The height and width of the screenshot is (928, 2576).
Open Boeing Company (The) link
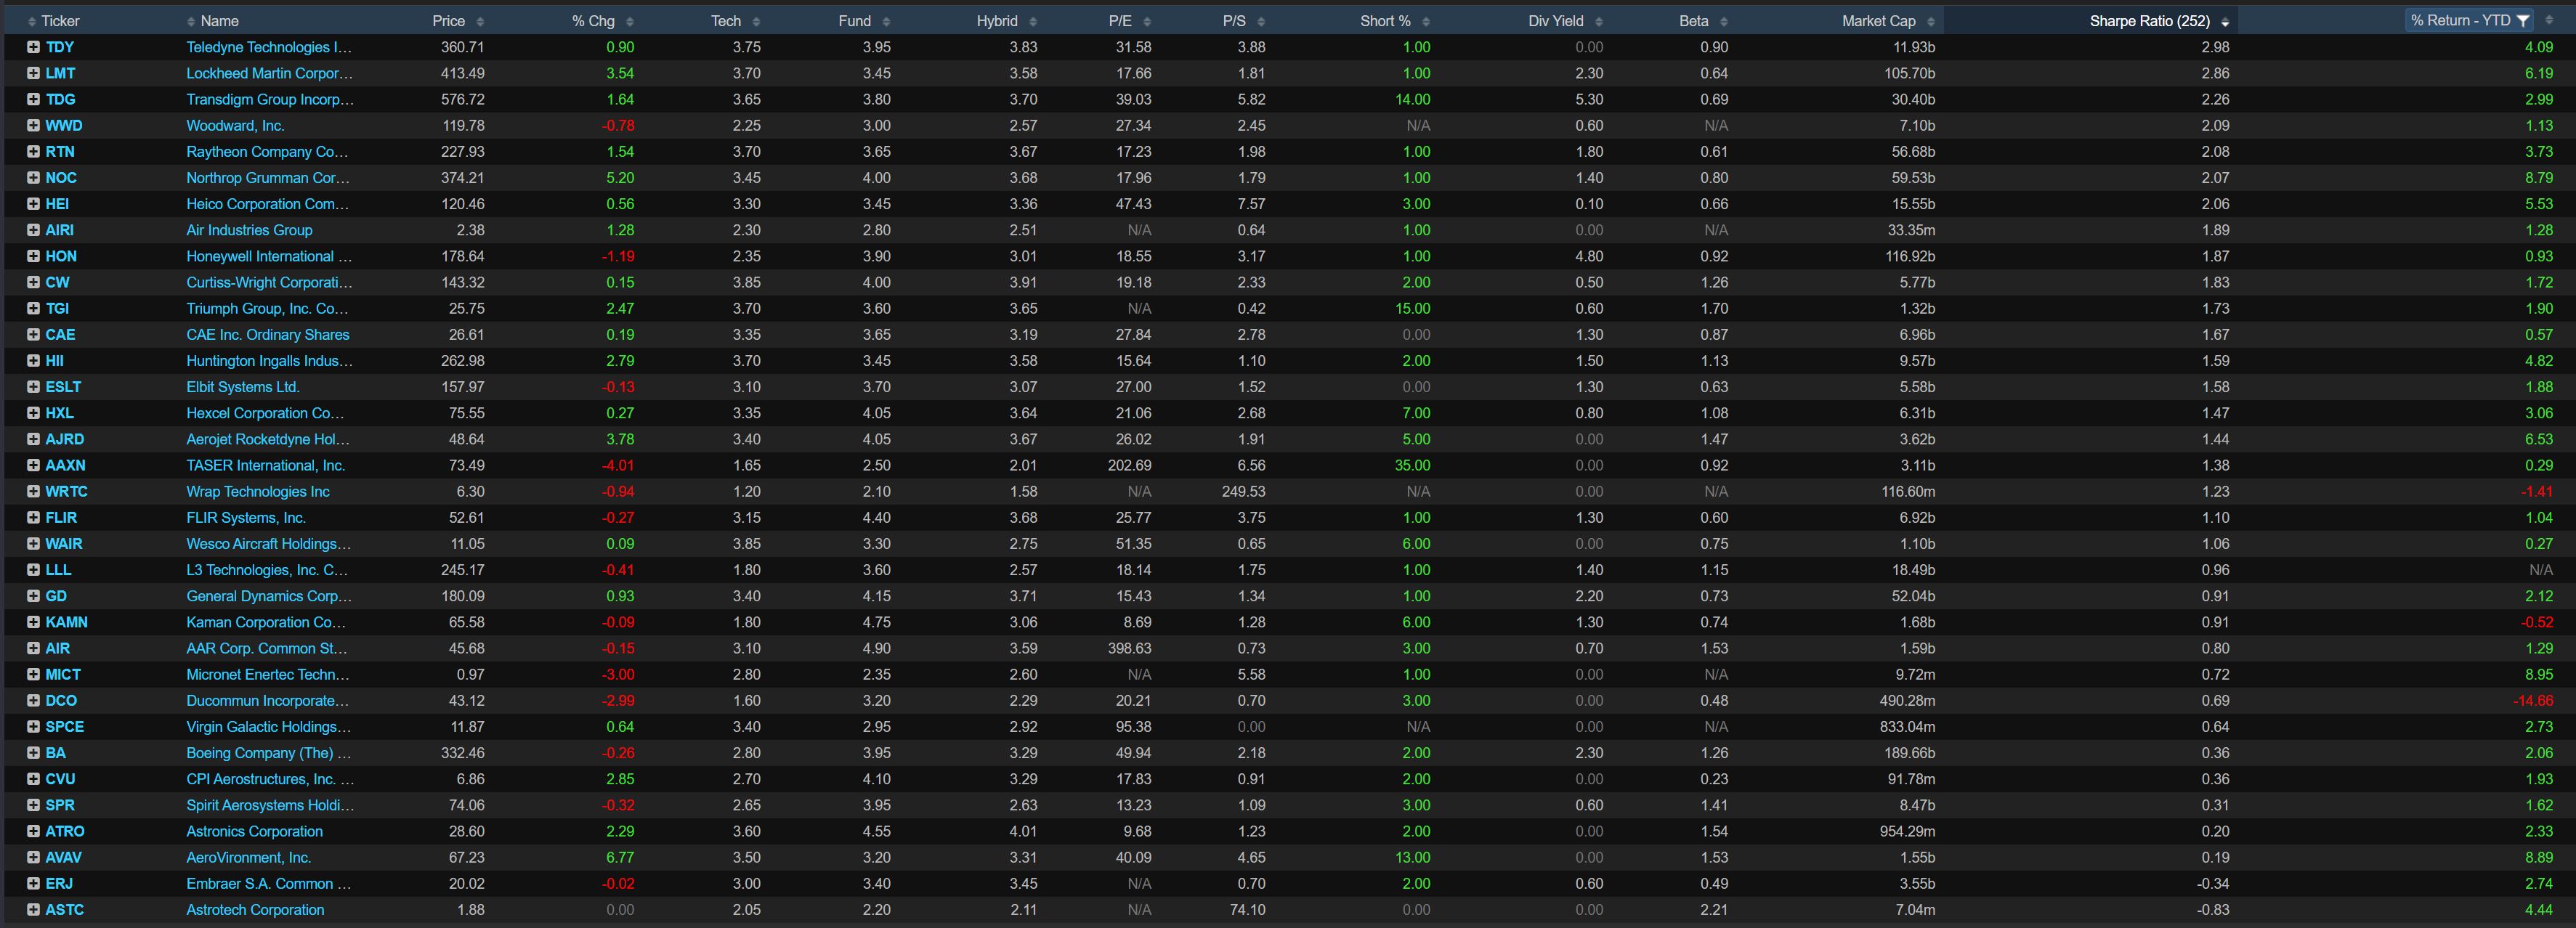pos(269,753)
